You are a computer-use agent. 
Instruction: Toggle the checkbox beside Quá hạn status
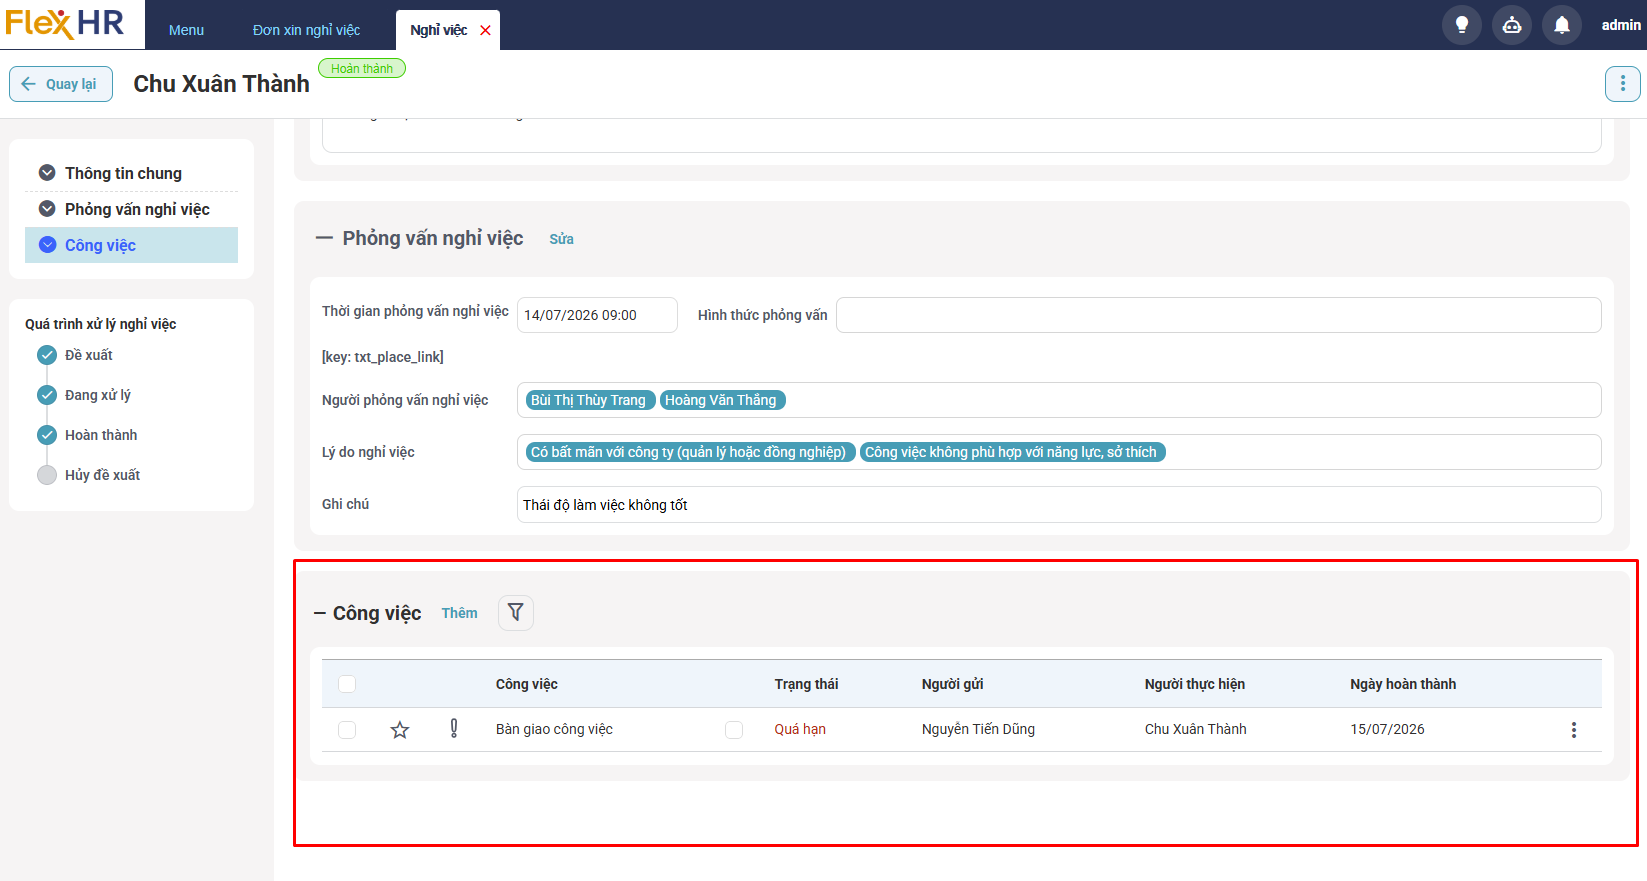pos(734,730)
